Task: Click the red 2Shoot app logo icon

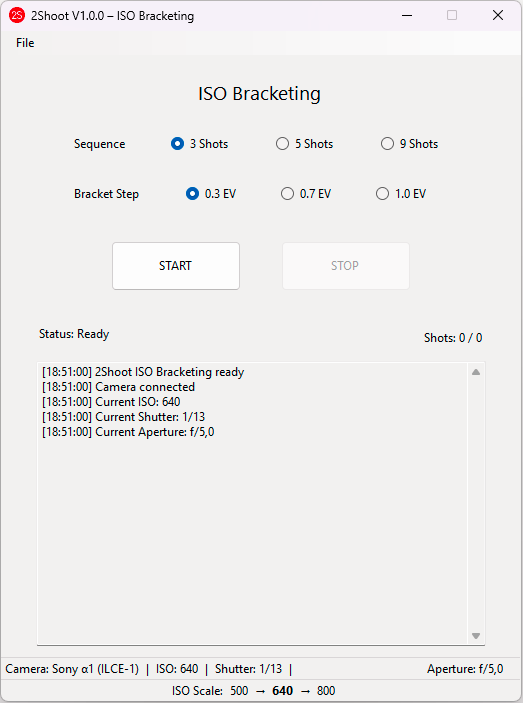Action: (17, 15)
